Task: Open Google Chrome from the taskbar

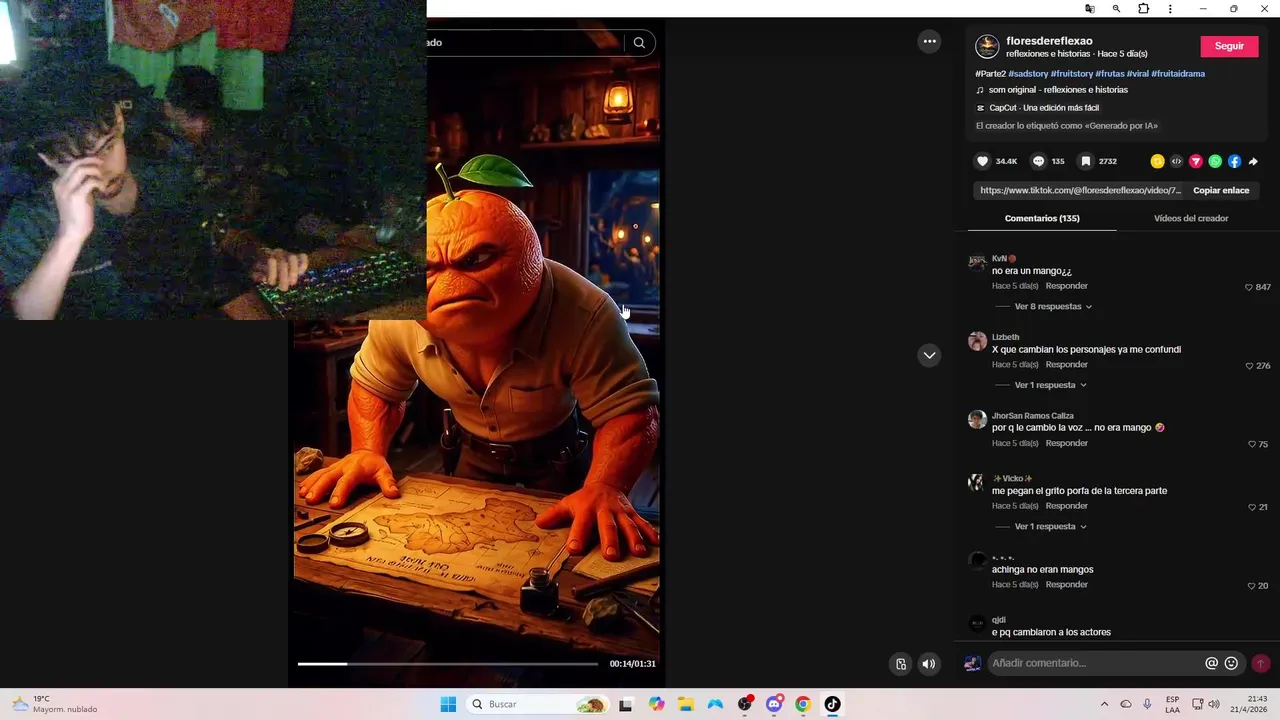Action: coord(803,704)
